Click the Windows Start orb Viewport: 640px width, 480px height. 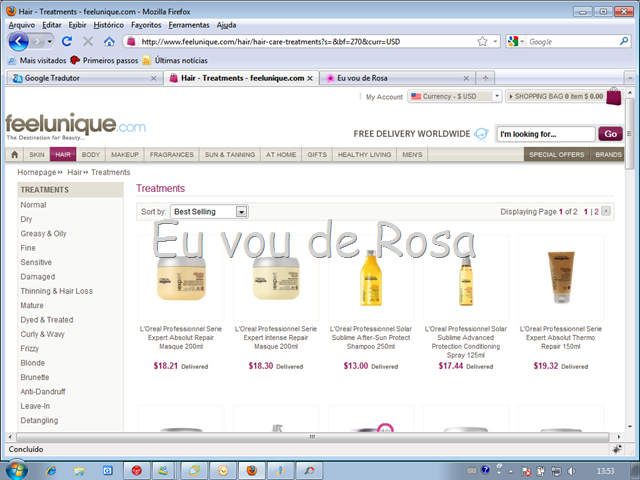(16, 470)
